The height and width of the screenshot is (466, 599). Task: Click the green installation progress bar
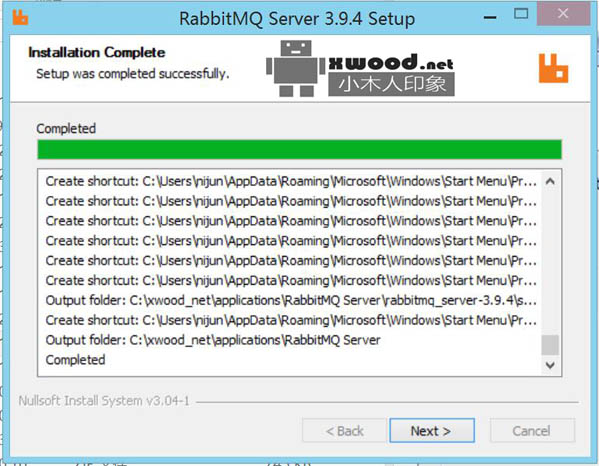tap(300, 149)
